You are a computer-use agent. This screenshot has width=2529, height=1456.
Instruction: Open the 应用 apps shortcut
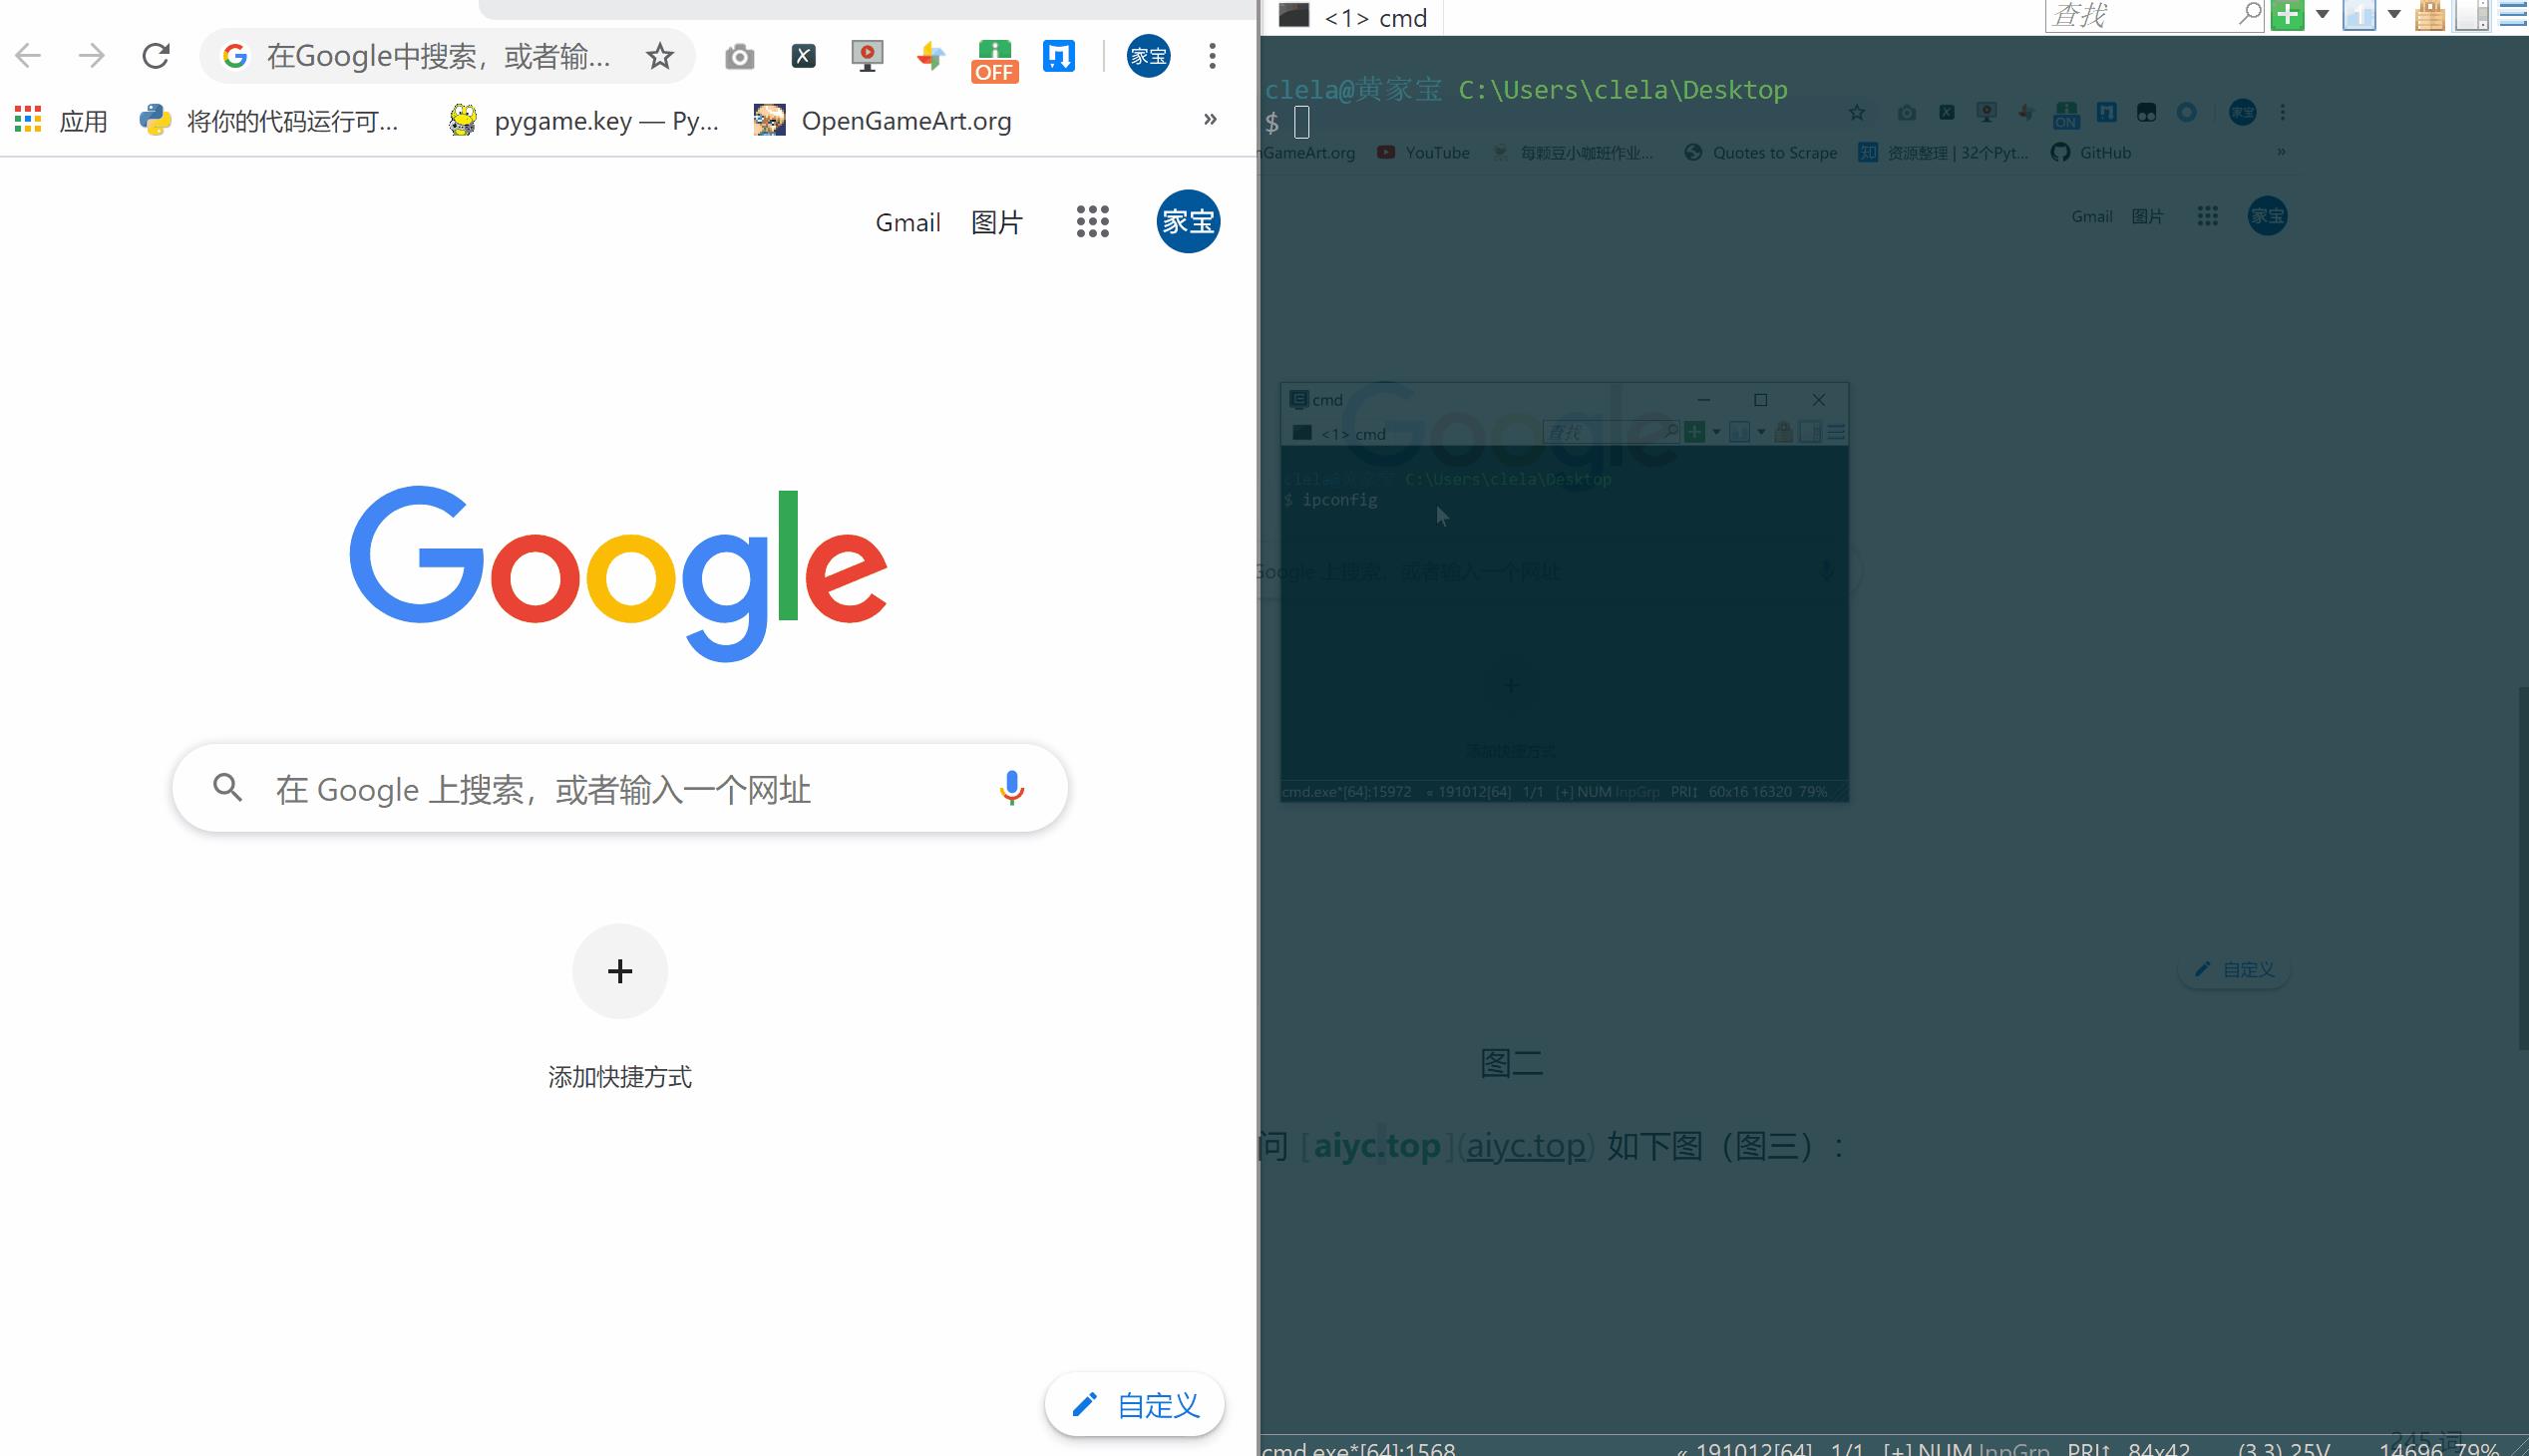[61, 121]
